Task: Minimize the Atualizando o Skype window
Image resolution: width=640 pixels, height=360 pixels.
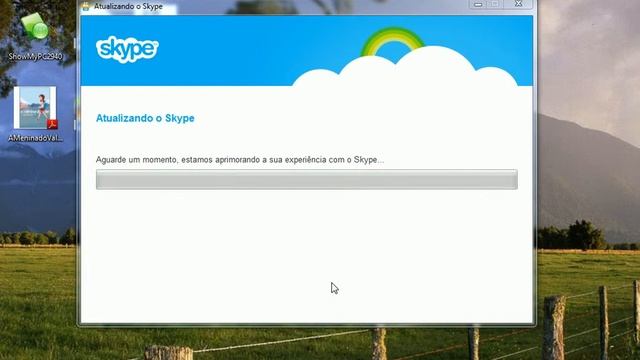Action: coord(478,4)
